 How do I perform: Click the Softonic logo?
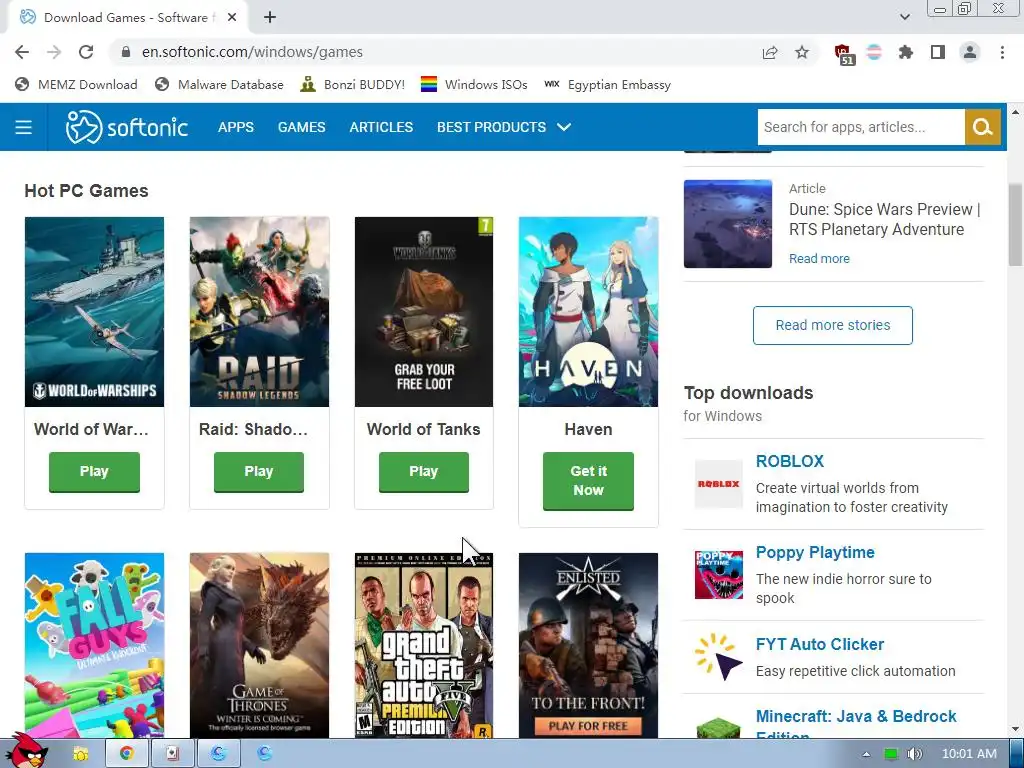pyautogui.click(x=127, y=127)
